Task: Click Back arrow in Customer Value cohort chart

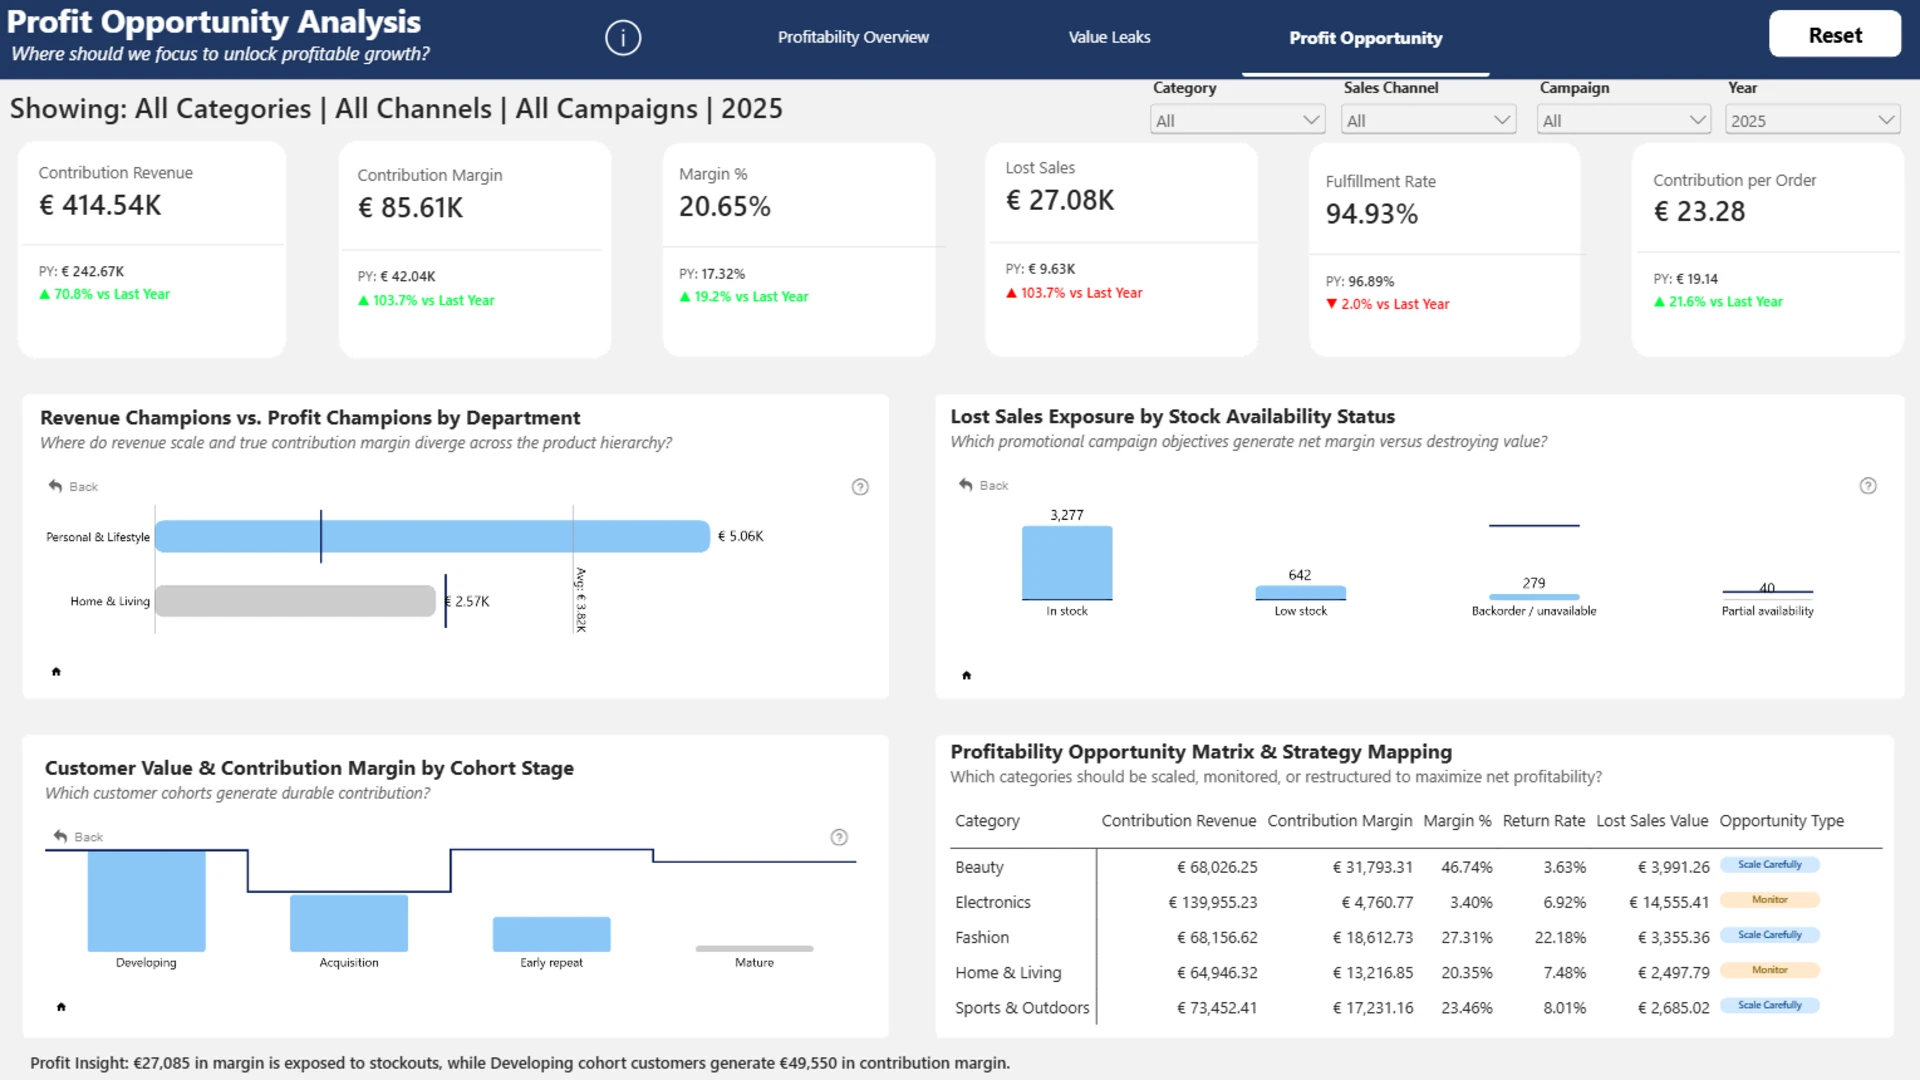Action: (61, 836)
